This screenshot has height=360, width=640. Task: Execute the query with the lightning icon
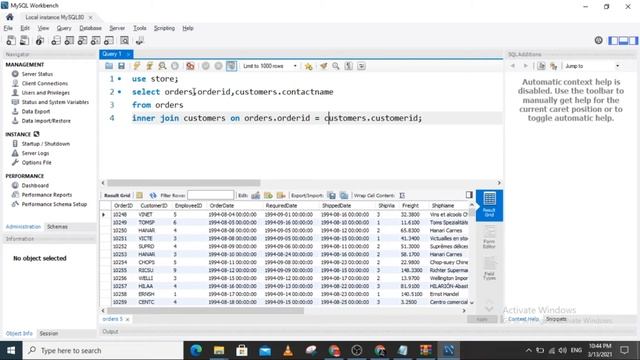click(x=137, y=66)
